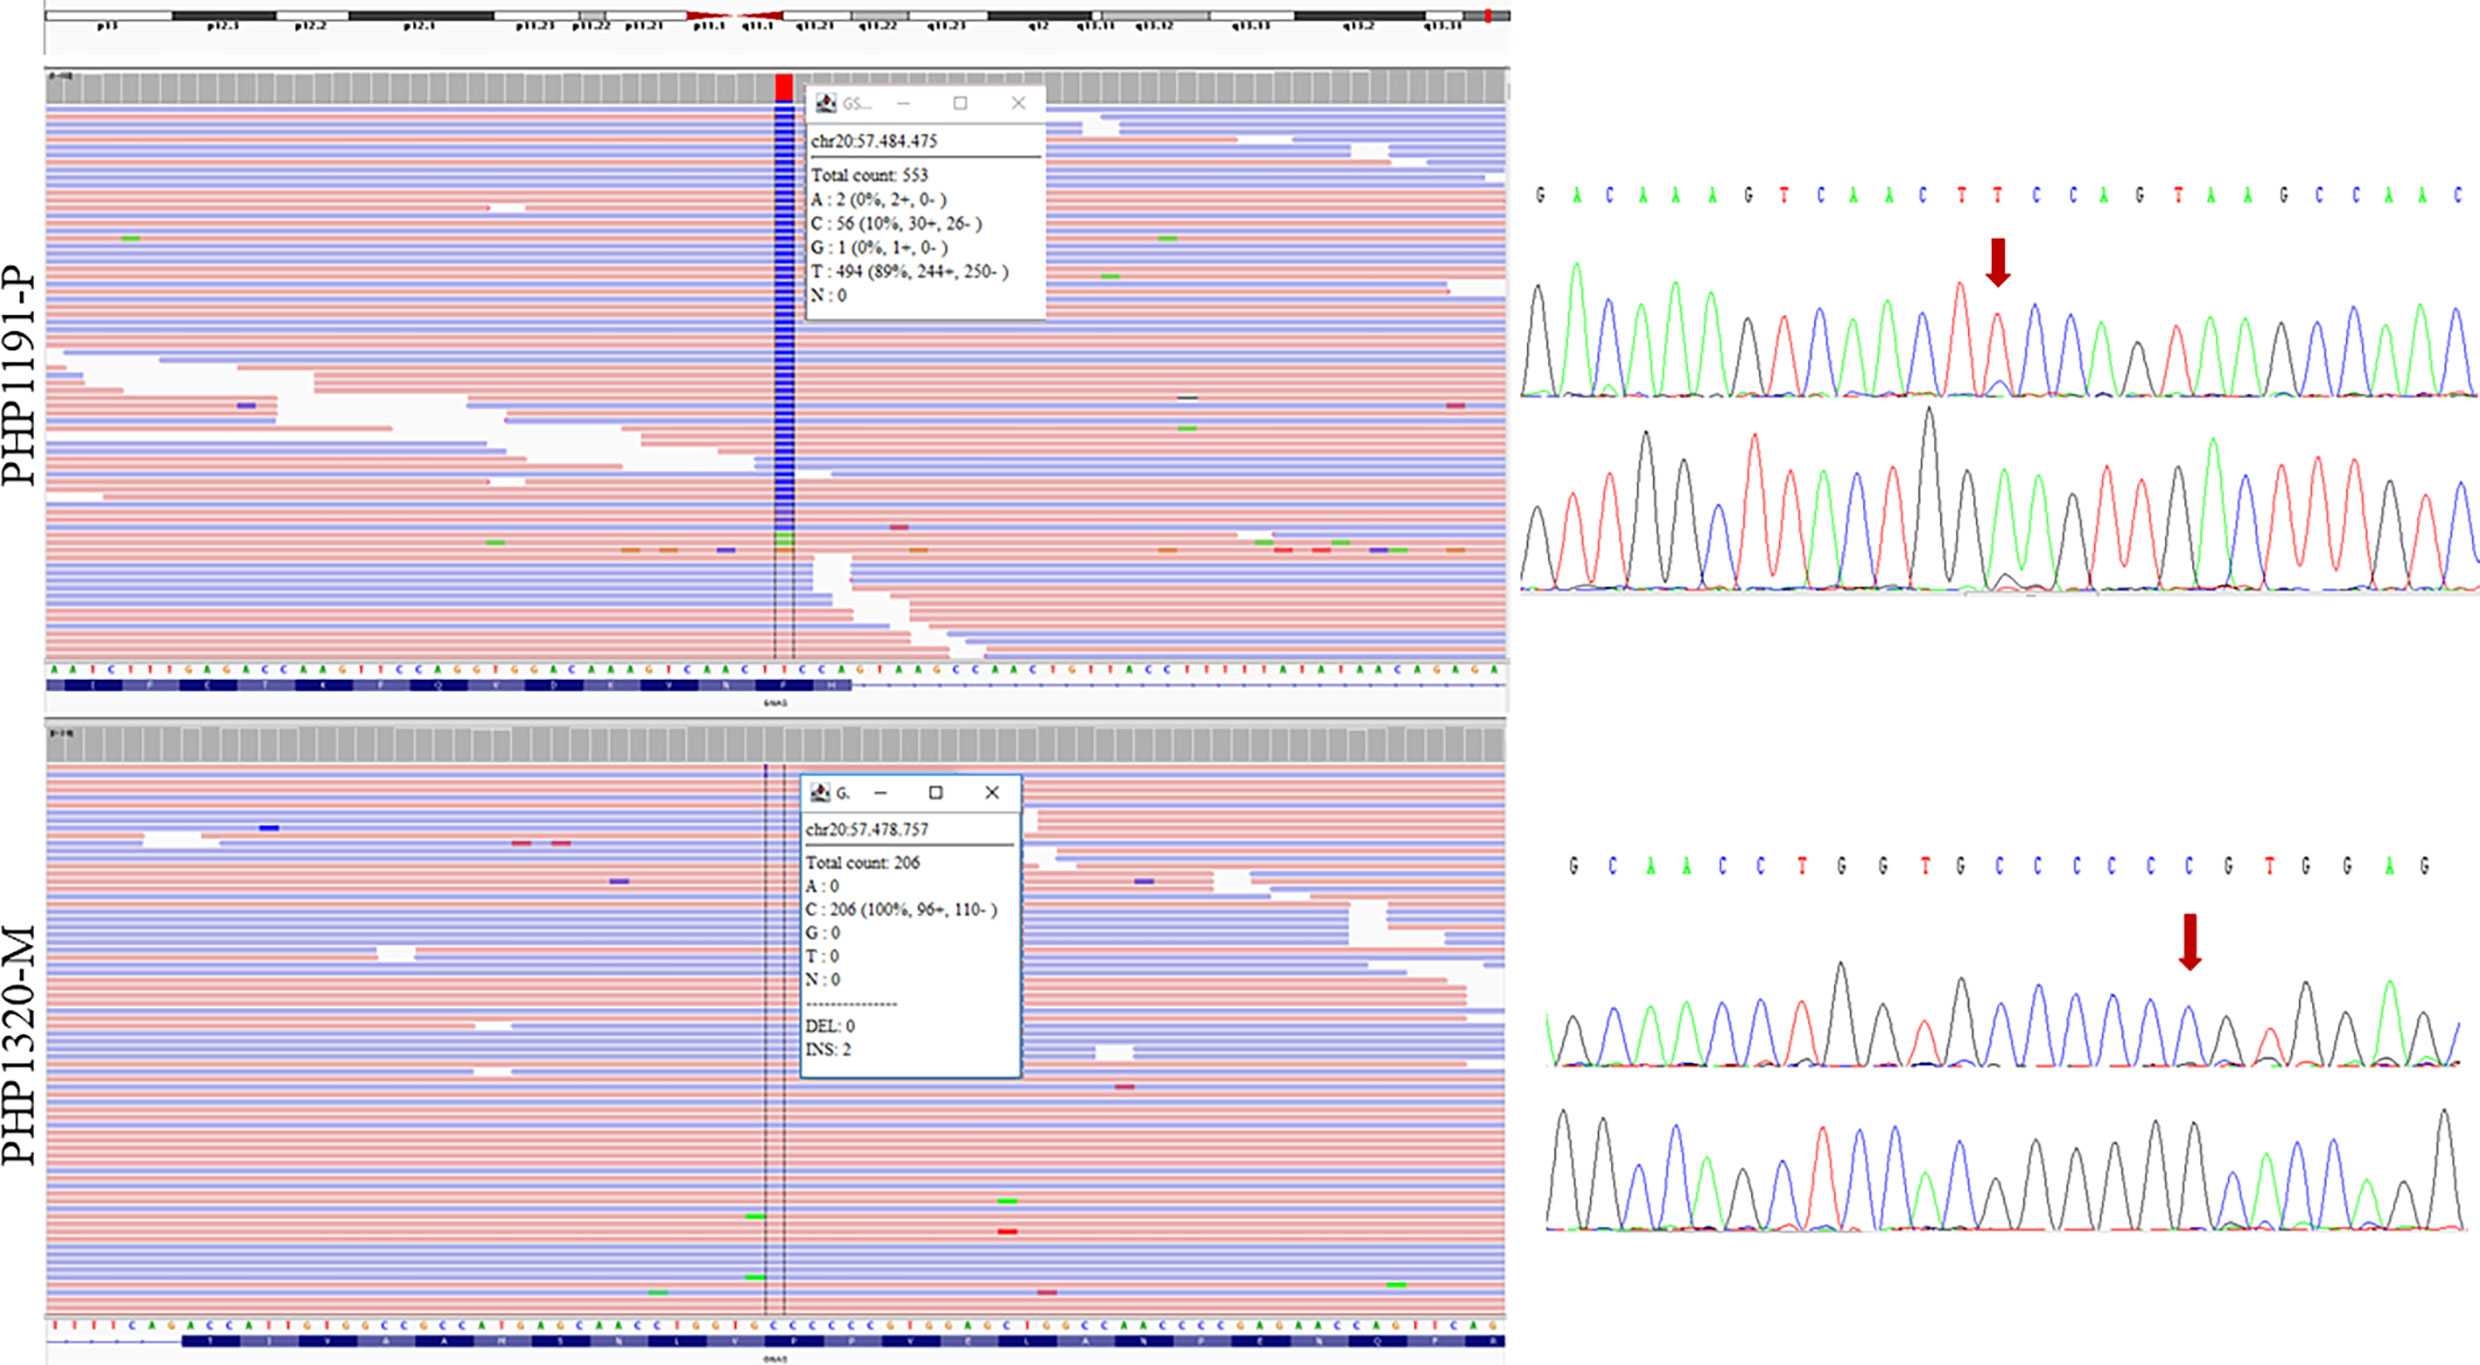Select the 'DEL: 0' line
2480x1365 pixels.
830,1026
